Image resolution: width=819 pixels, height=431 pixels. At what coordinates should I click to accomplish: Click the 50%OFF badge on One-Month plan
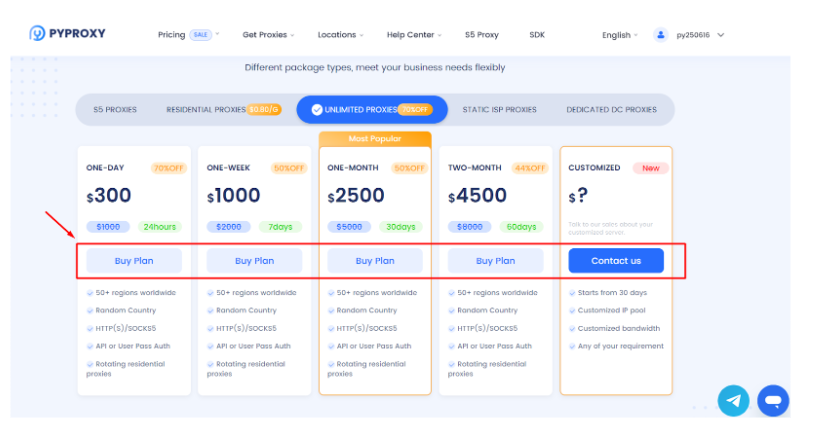click(410, 168)
